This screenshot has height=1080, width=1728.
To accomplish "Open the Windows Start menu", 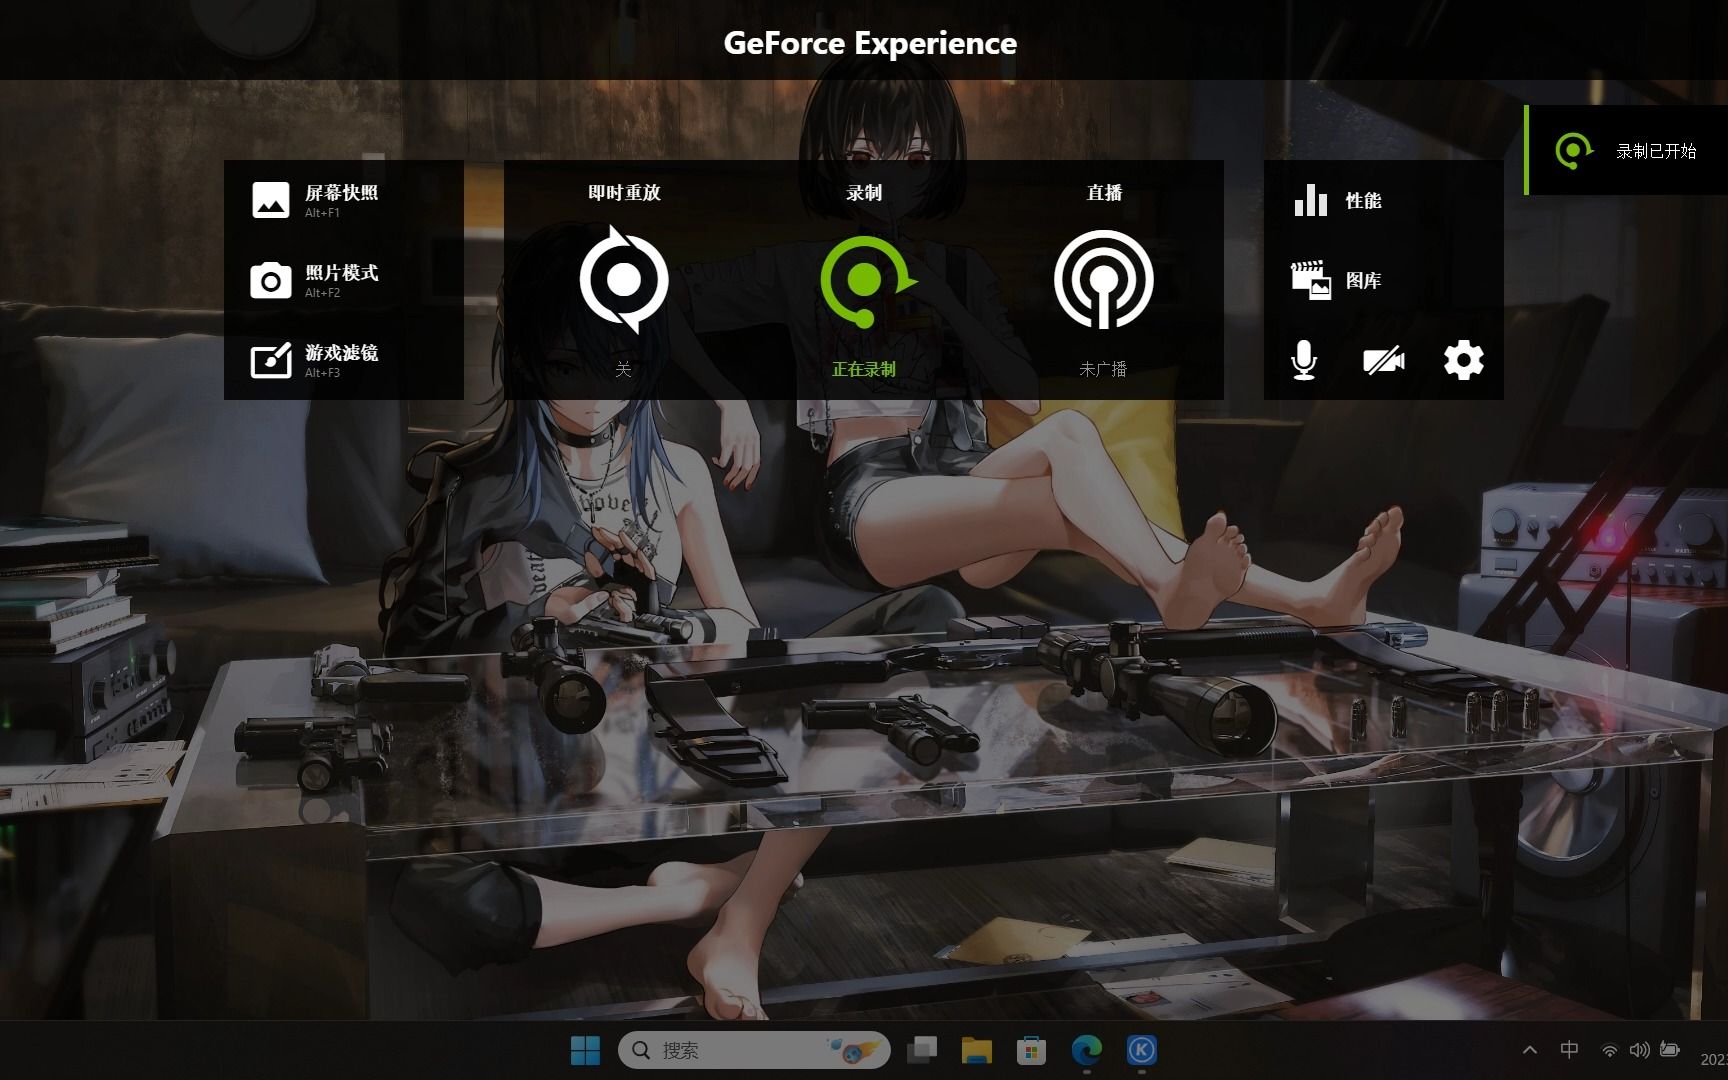I will click(585, 1050).
